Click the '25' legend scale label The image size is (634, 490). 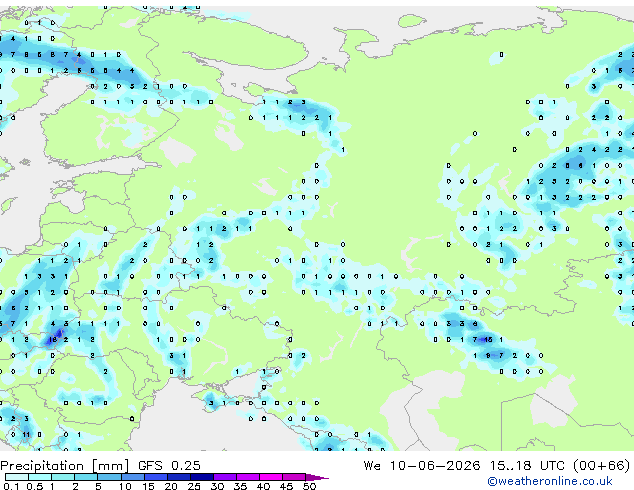[194, 486]
